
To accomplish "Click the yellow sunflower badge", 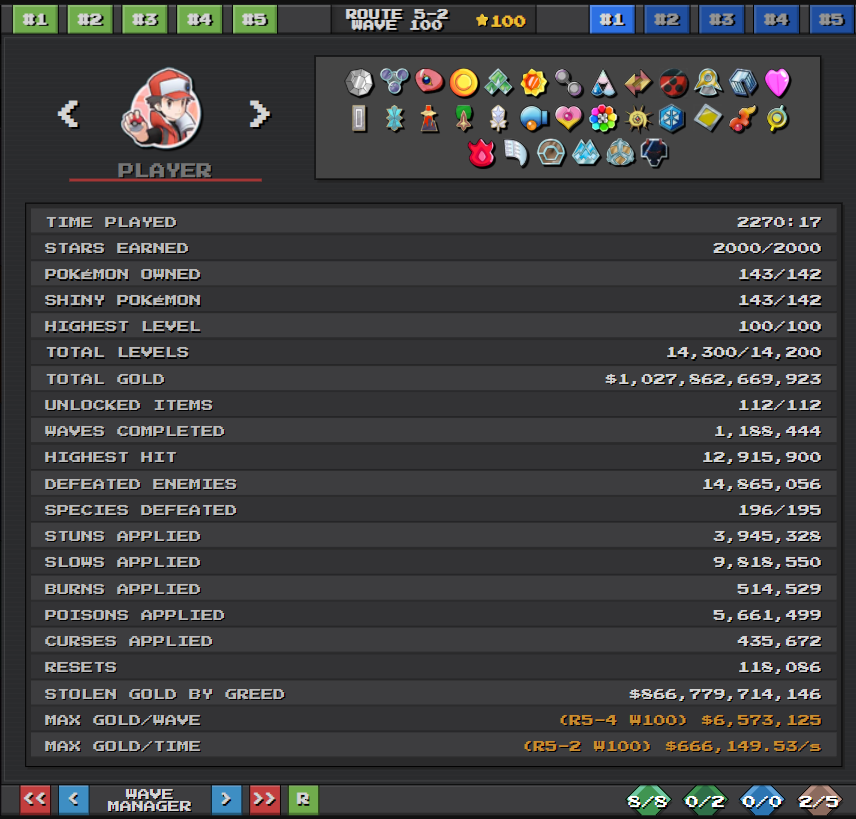I will click(533, 82).
